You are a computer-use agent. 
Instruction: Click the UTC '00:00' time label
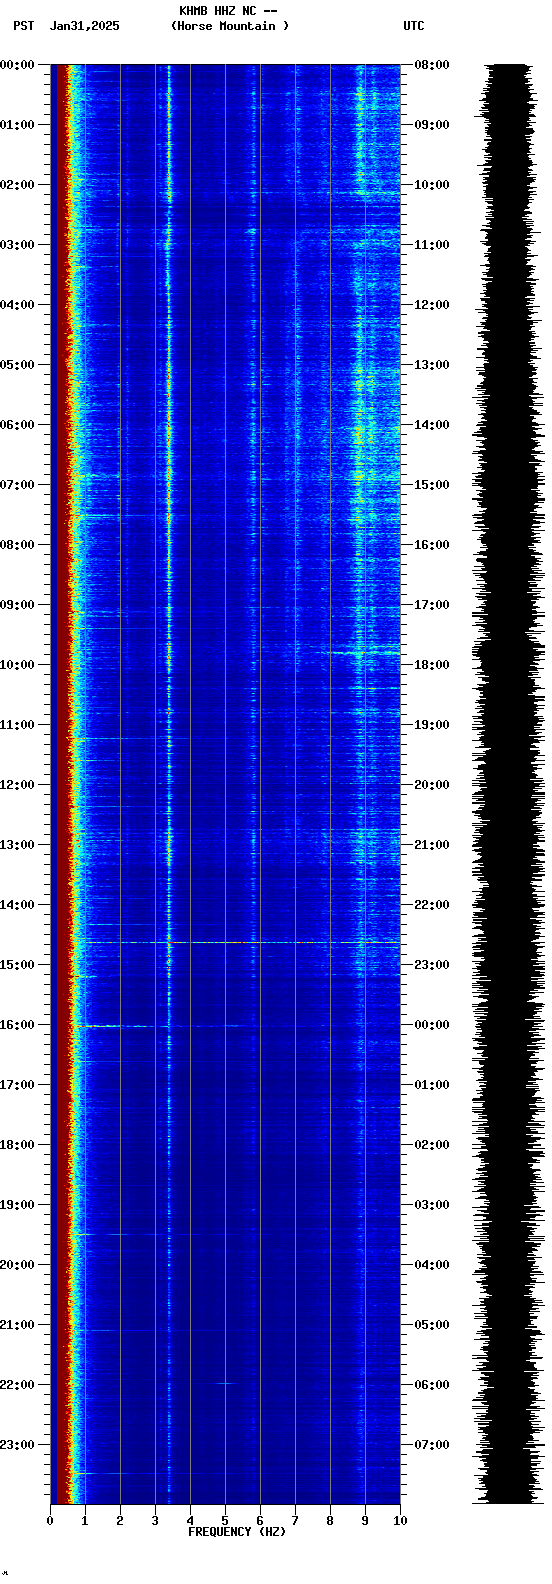click(432, 1025)
